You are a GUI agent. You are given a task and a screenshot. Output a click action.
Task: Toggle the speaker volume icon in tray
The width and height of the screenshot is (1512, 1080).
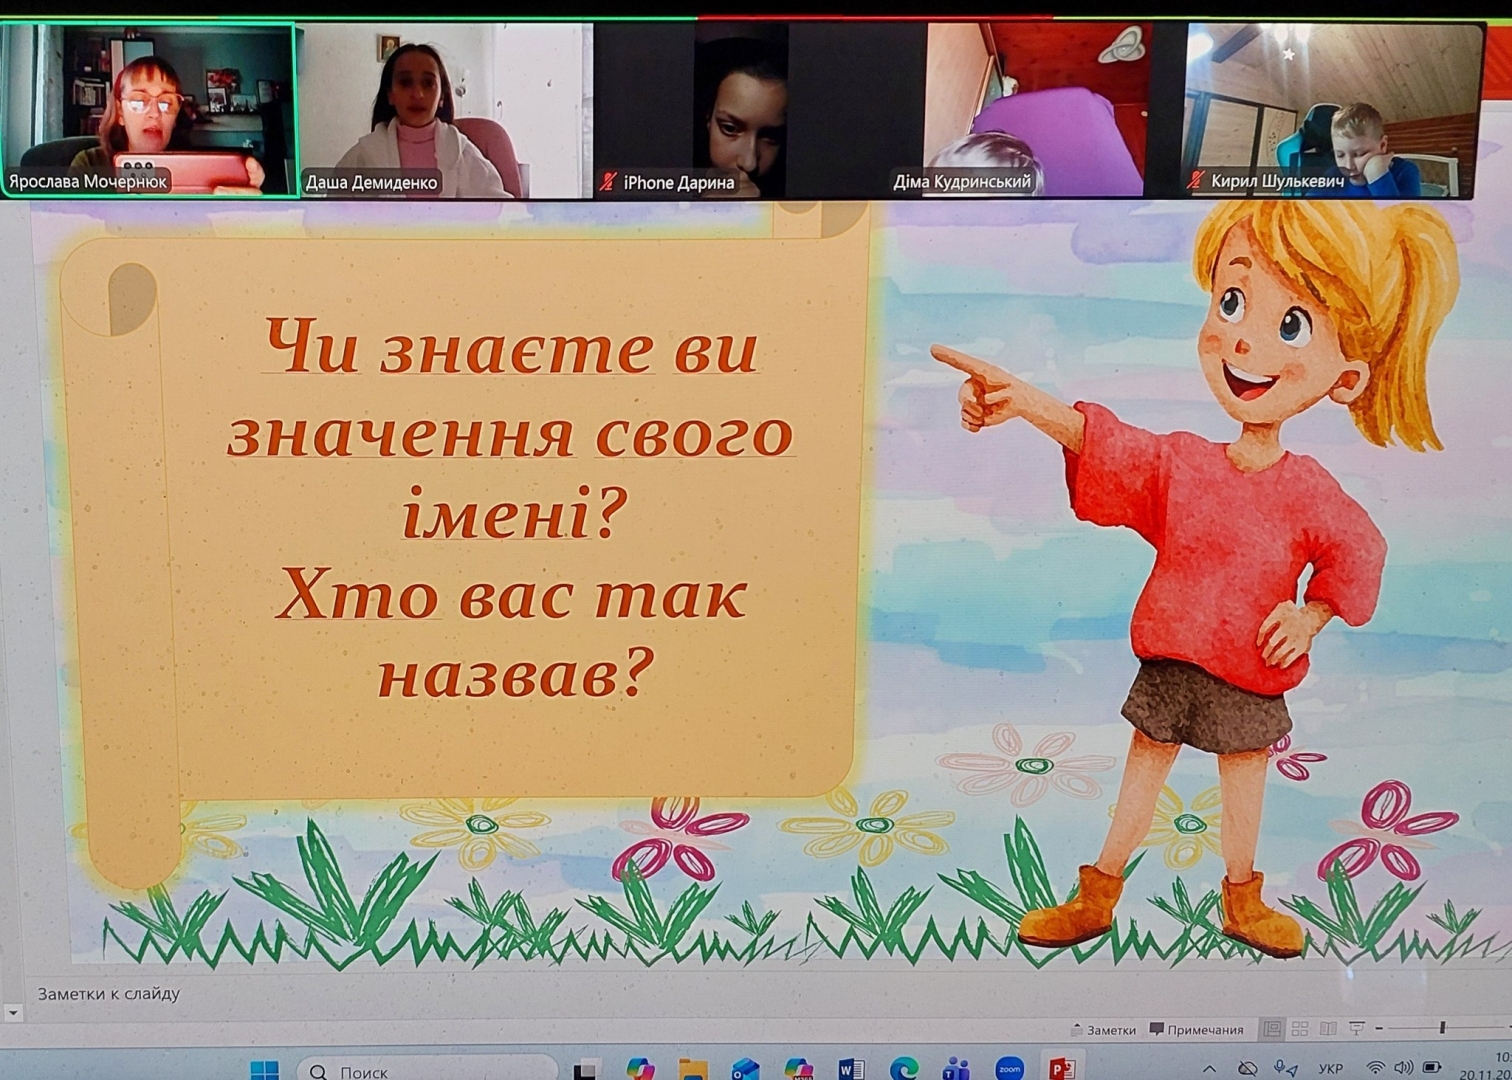1403,1068
